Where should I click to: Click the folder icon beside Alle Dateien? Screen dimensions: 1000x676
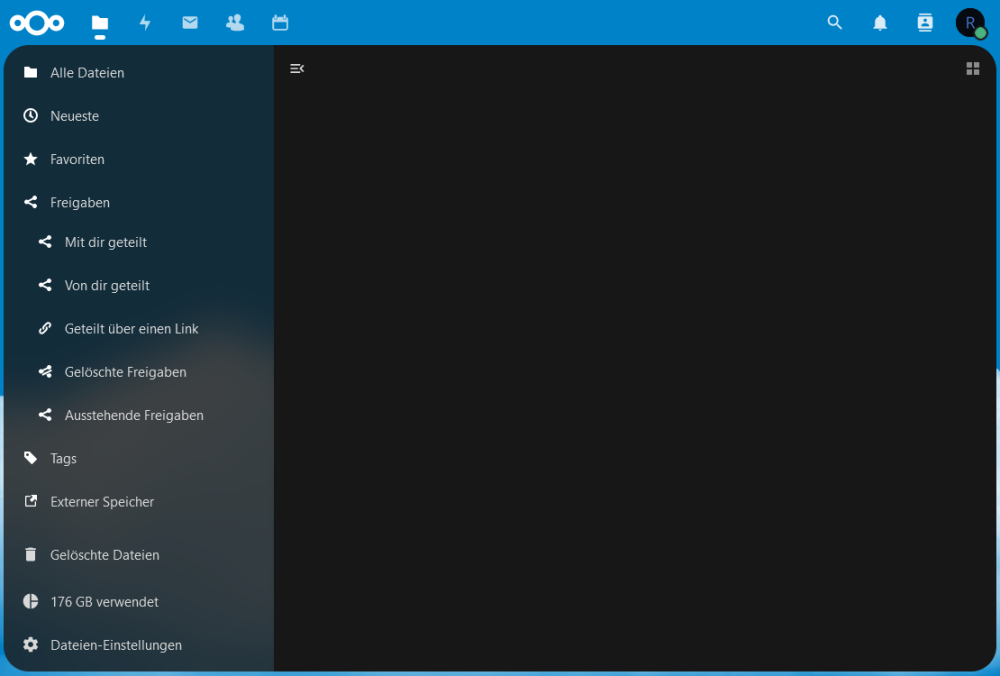(x=31, y=72)
